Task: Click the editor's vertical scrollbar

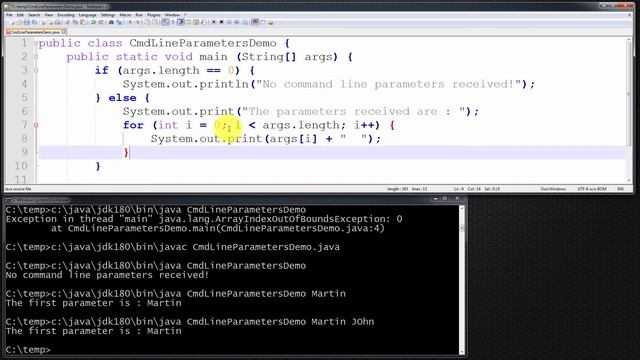Action: (x=629, y=110)
